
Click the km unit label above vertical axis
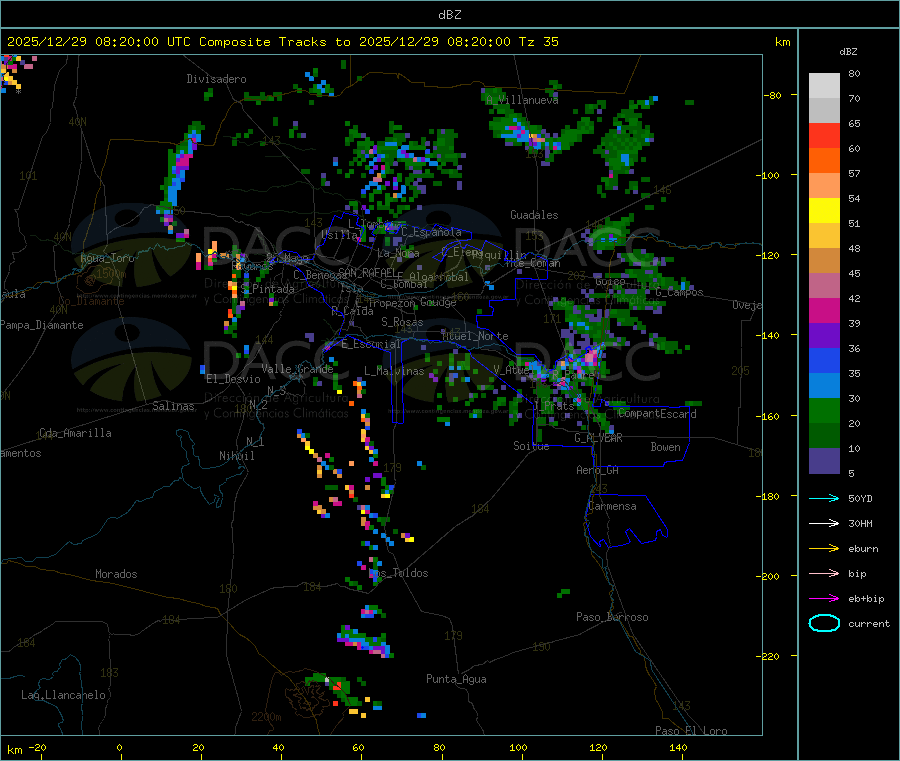coord(782,42)
